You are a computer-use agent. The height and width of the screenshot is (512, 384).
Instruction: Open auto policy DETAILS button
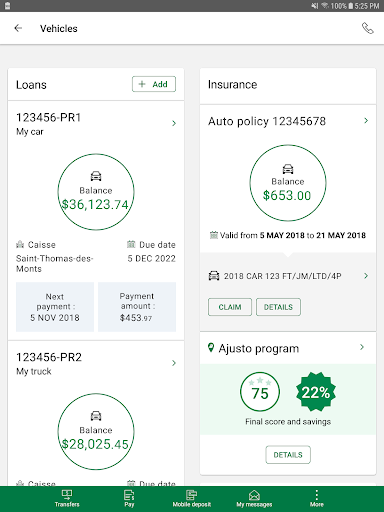point(278,307)
